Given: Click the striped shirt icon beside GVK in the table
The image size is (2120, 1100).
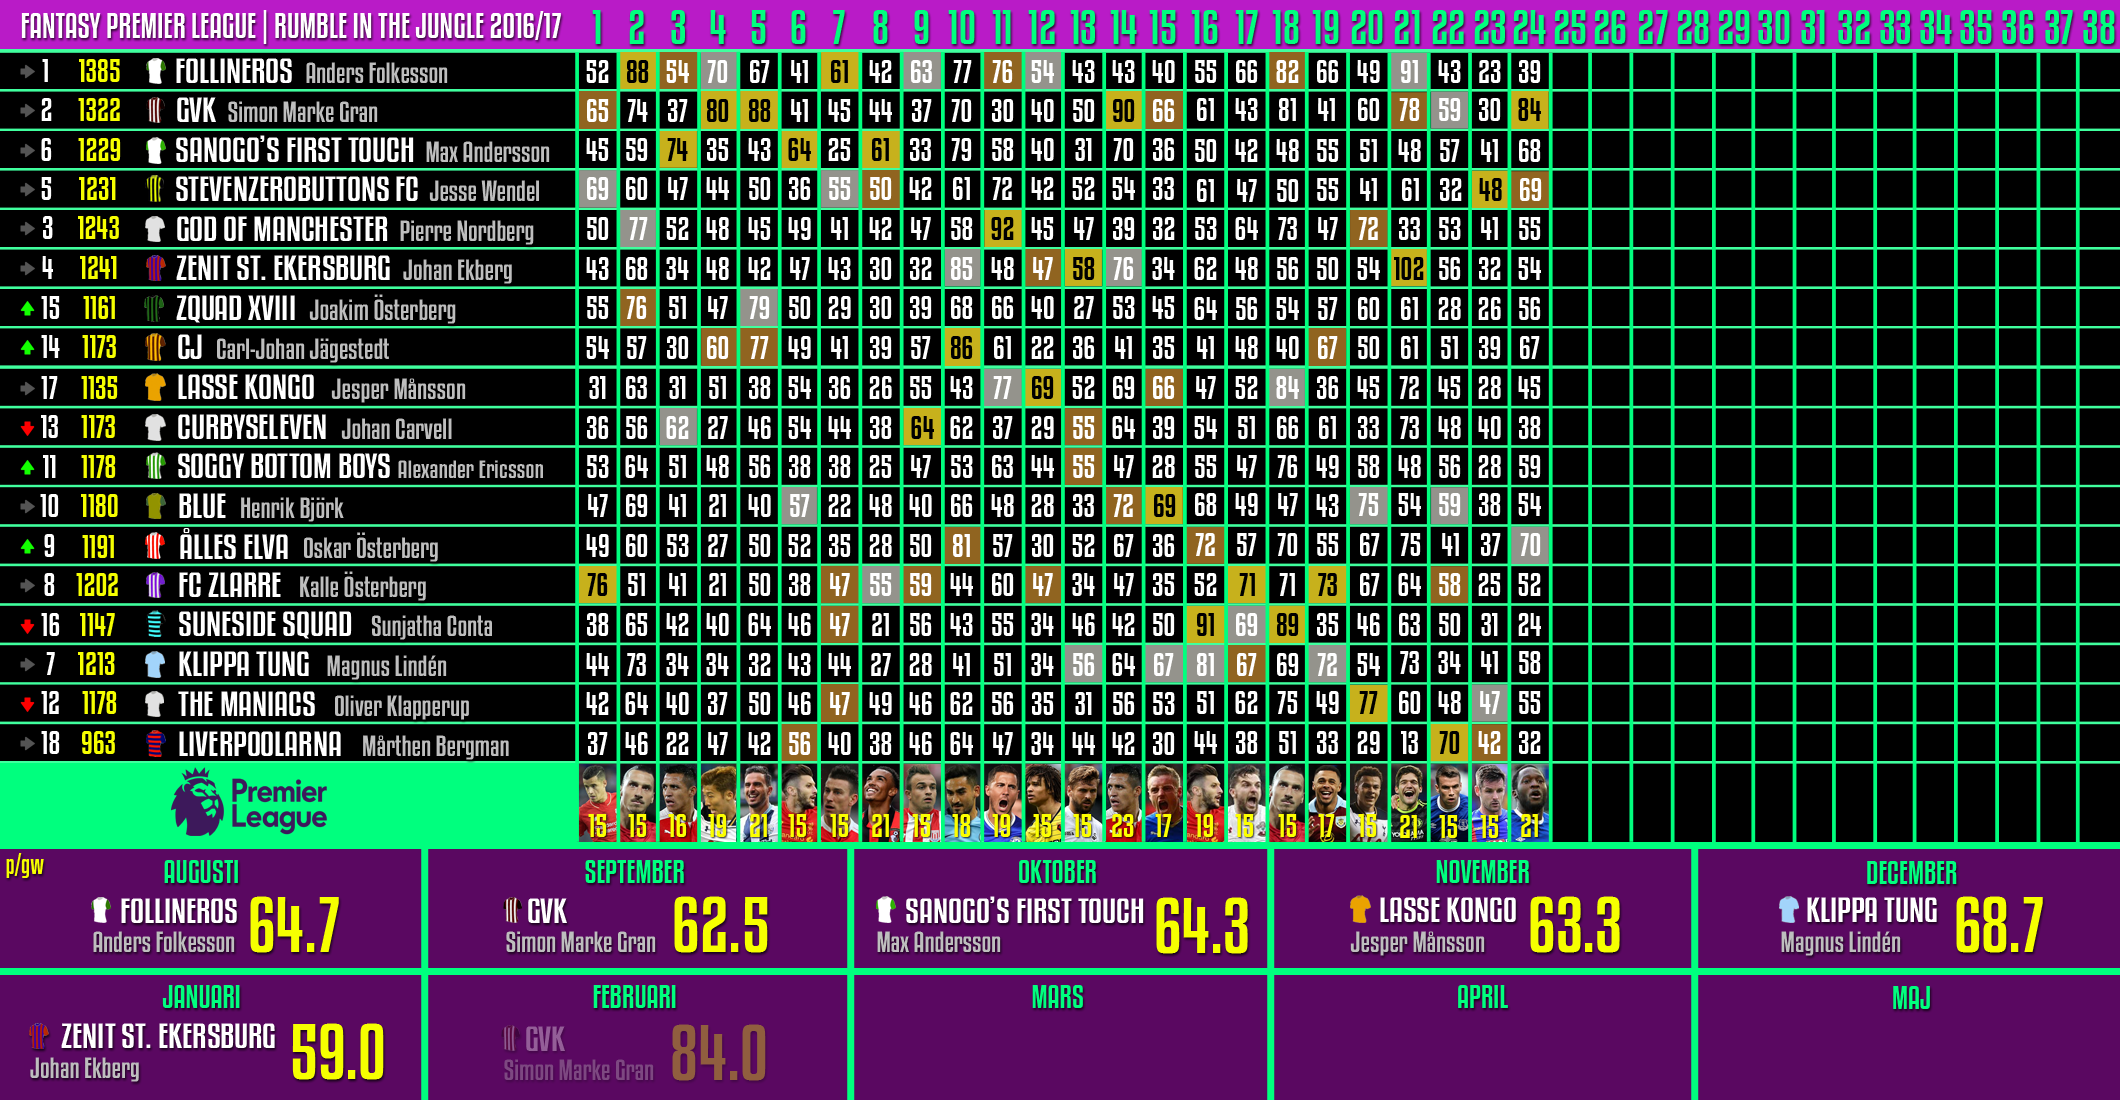Looking at the screenshot, I should [x=155, y=110].
